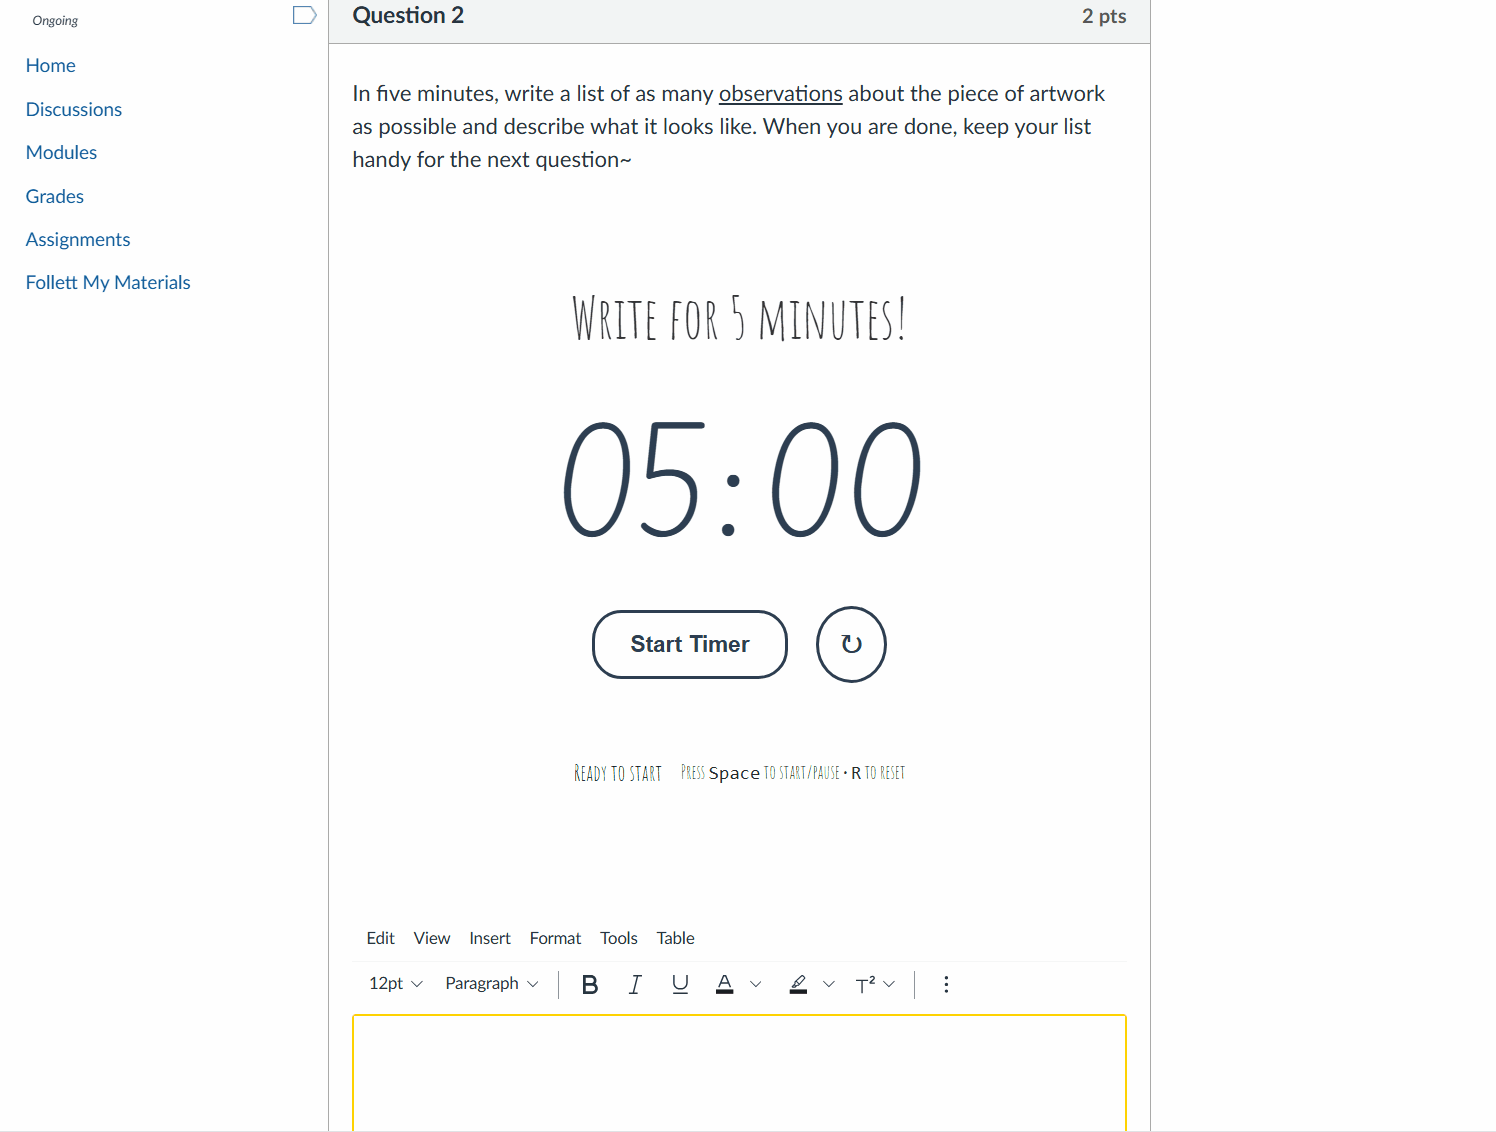Open the 12pt font size dropdown
1496x1132 pixels.
[393, 984]
